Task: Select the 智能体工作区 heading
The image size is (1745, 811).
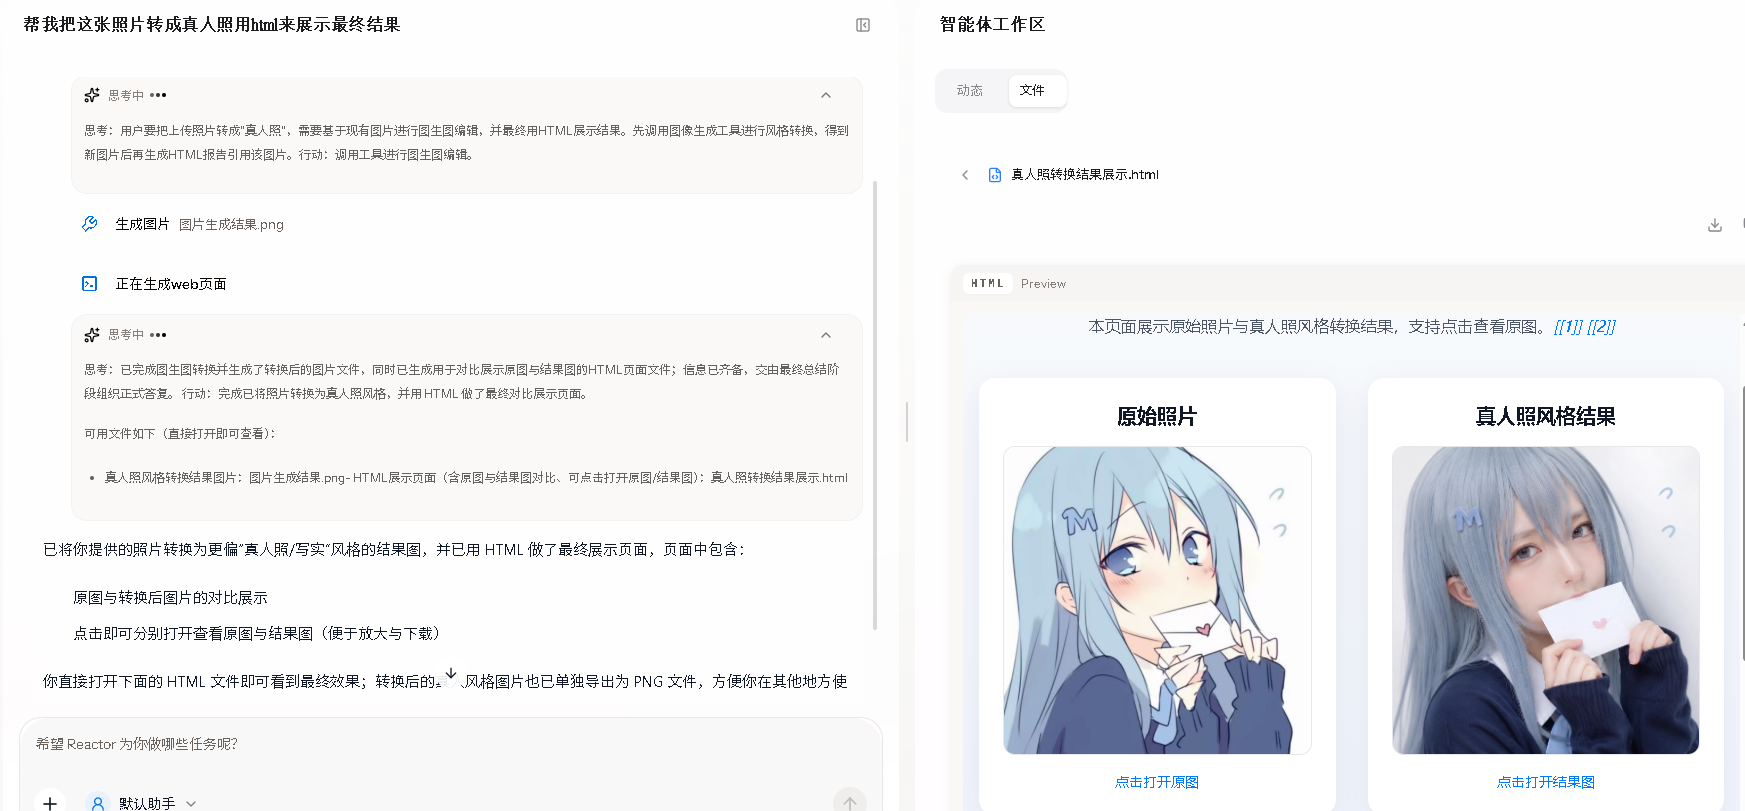Action: (992, 25)
